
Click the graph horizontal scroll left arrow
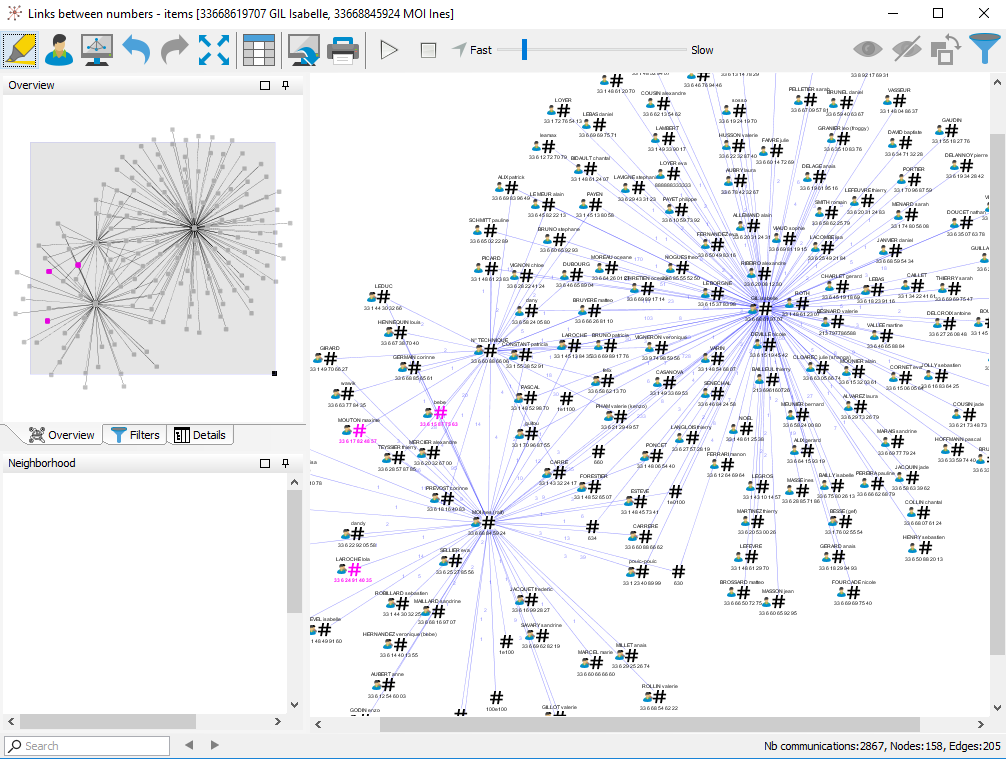[318, 724]
